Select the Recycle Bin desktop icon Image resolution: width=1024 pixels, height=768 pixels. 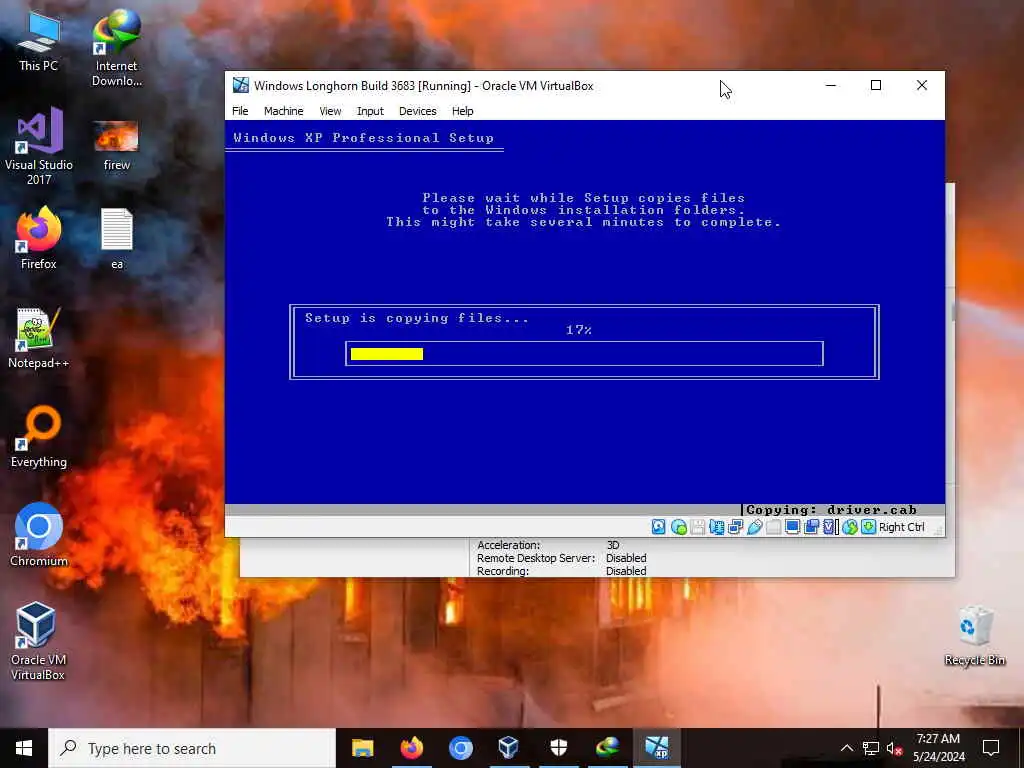pyautogui.click(x=974, y=636)
